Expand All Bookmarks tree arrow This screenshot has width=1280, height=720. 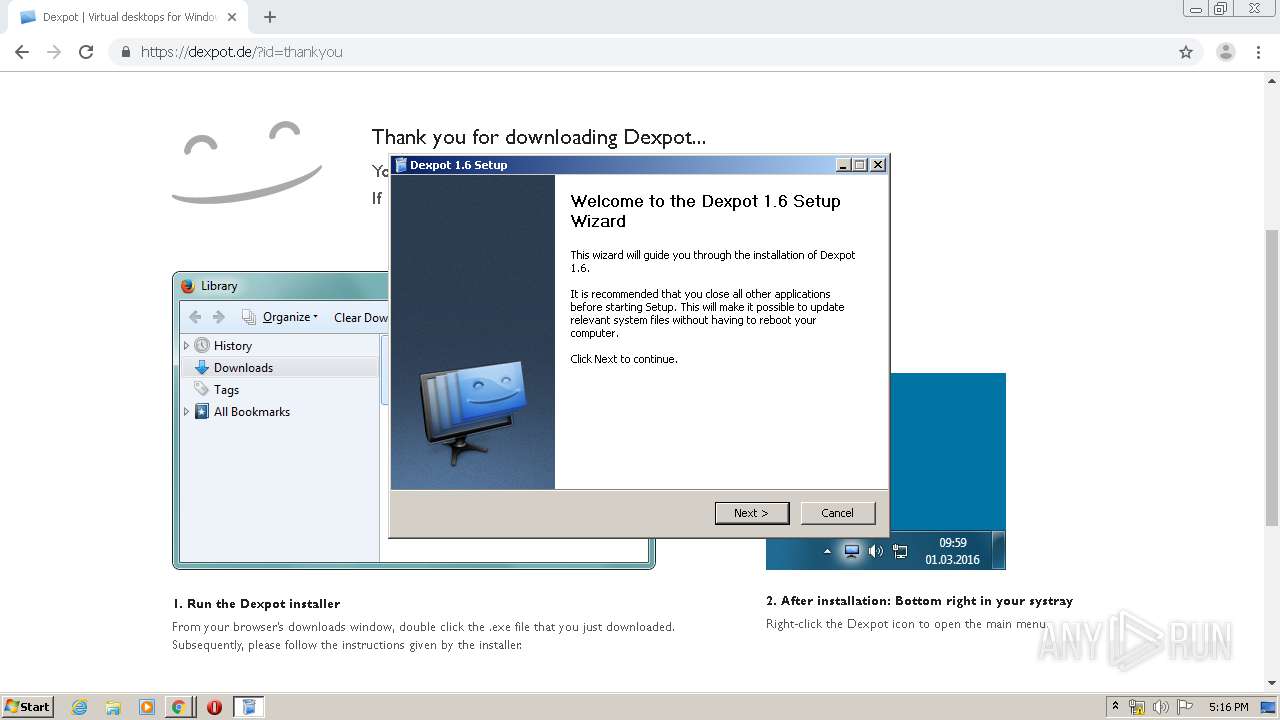coord(186,412)
